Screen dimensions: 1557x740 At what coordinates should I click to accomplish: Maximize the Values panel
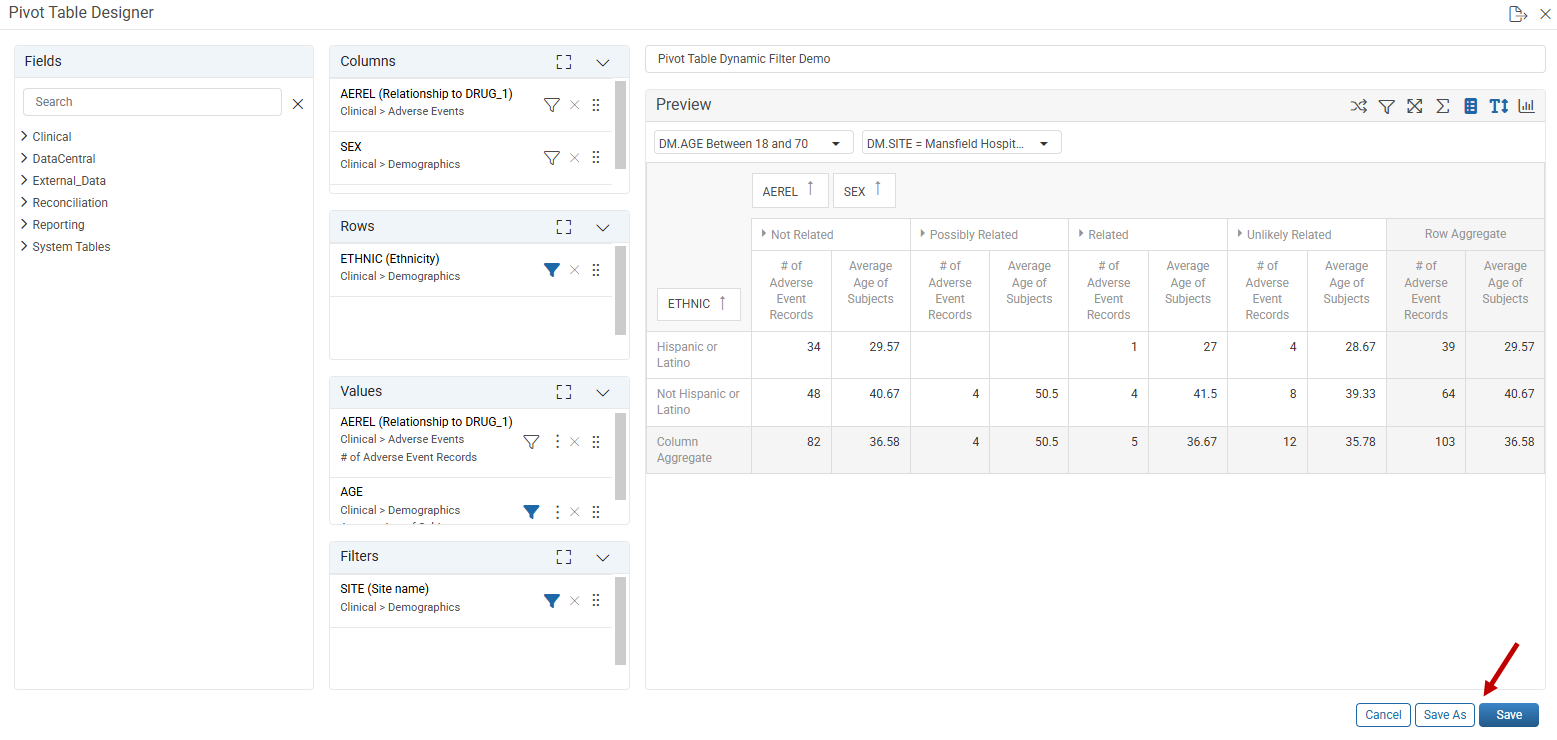click(x=564, y=392)
